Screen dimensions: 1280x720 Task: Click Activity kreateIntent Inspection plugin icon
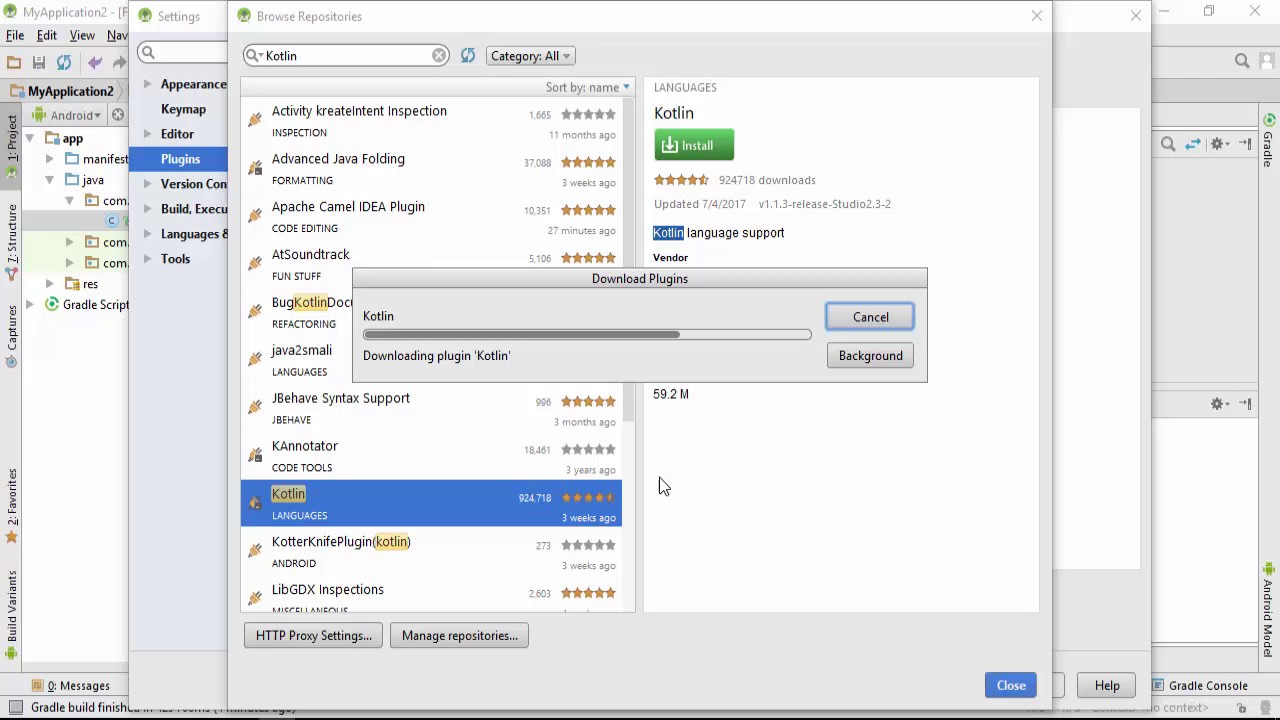[255, 120]
